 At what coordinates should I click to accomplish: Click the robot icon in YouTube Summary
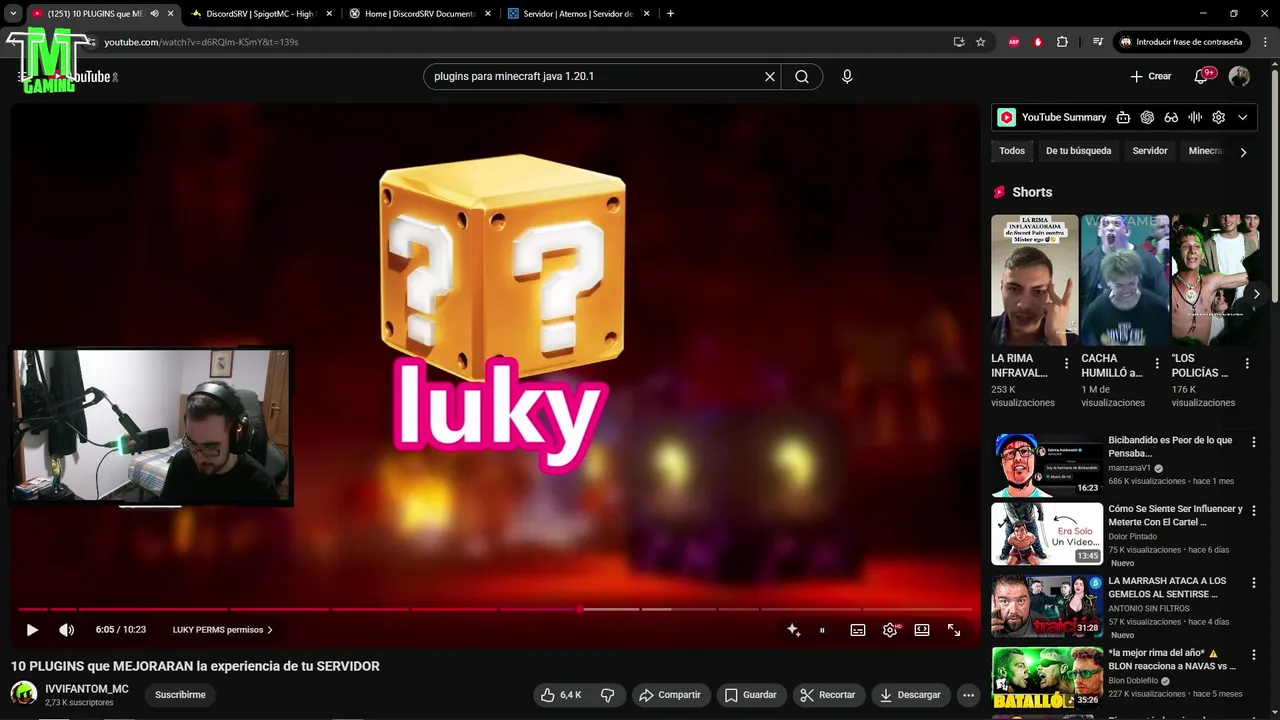coord(1123,117)
